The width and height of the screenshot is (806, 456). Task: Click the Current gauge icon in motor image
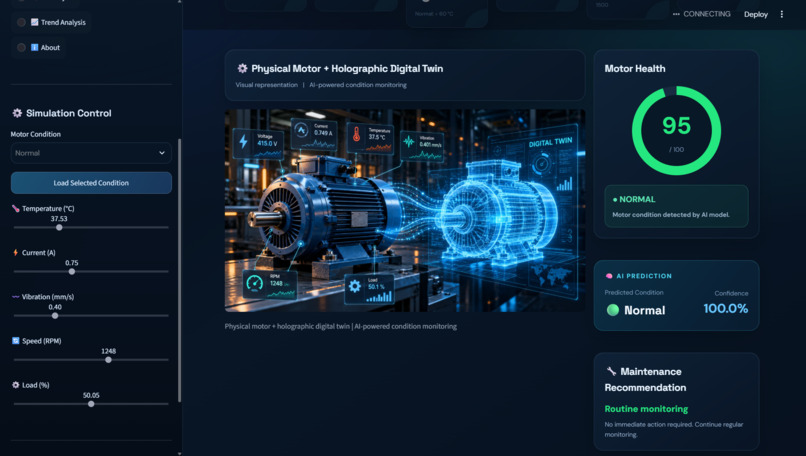coord(301,131)
